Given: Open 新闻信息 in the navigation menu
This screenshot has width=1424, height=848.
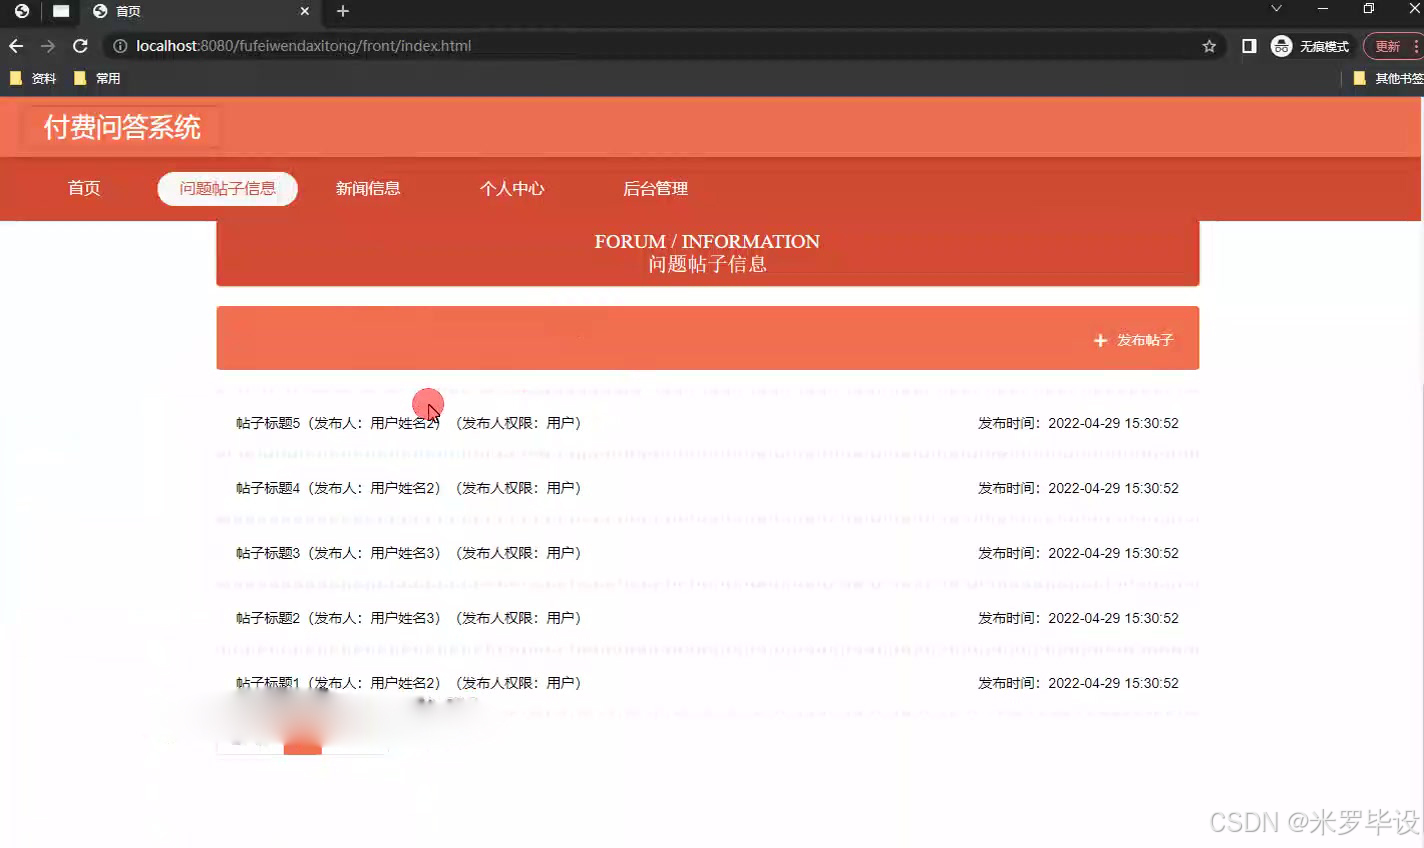Looking at the screenshot, I should (368, 188).
